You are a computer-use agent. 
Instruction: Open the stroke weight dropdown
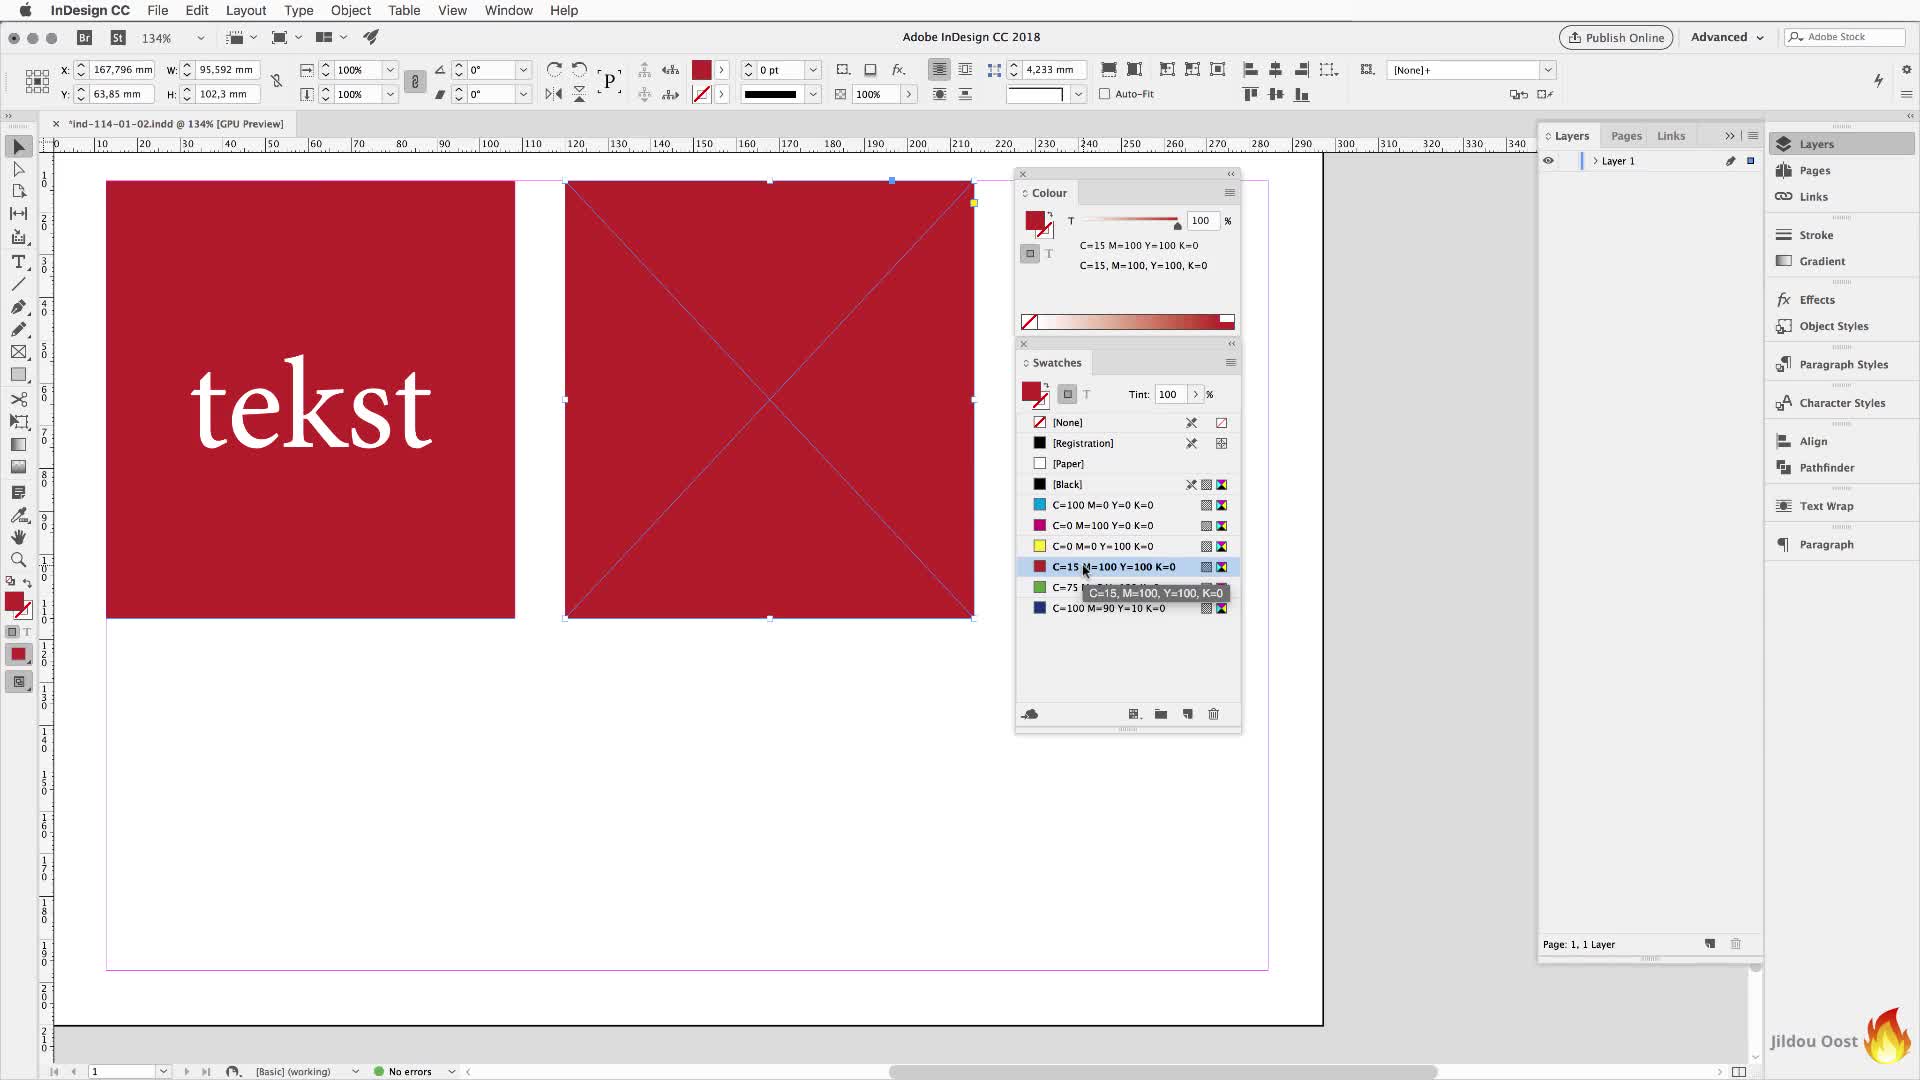[x=813, y=70]
